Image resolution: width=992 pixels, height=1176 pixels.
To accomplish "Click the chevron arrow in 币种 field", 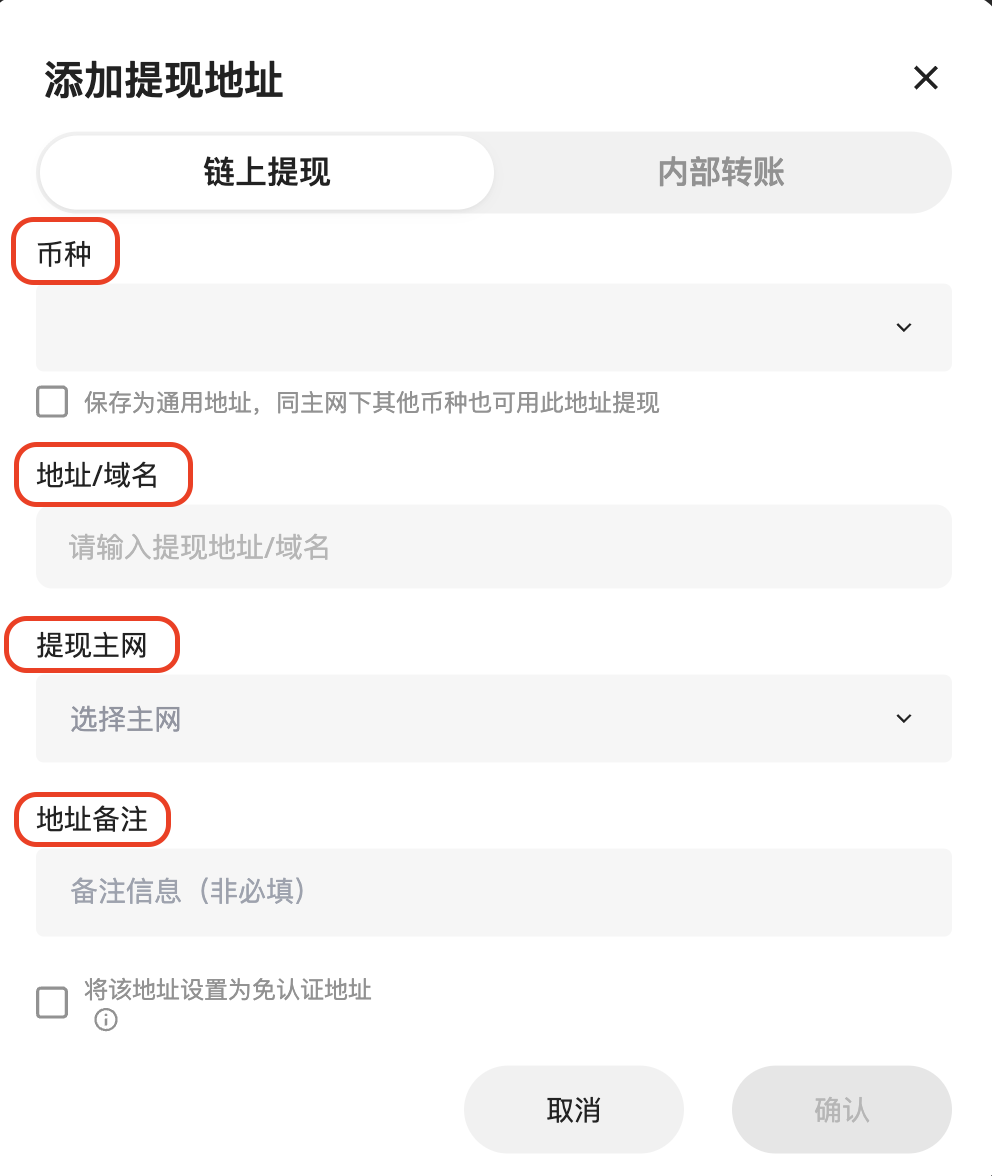I will point(904,327).
